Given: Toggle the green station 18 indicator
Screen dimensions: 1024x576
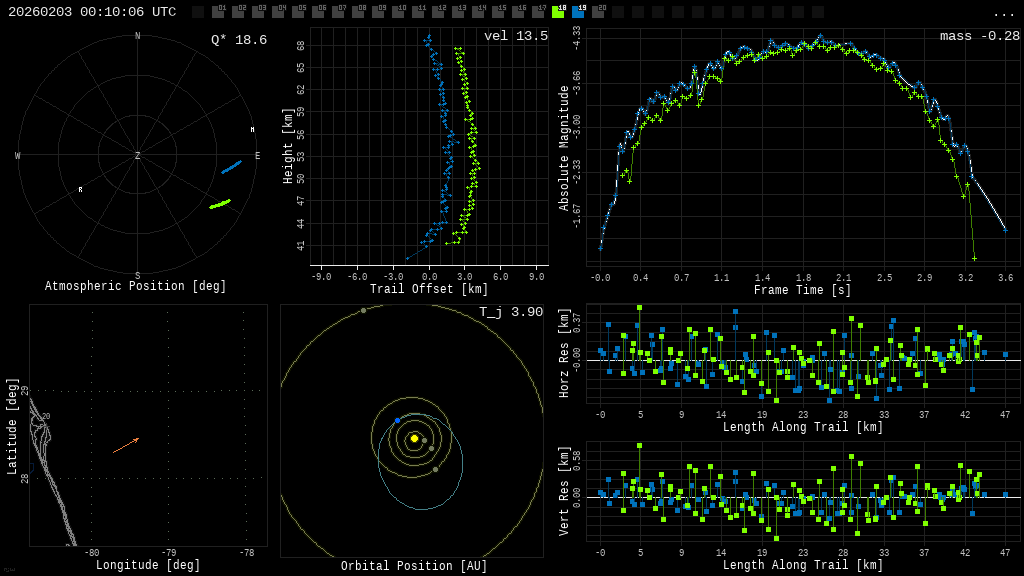Looking at the screenshot, I should [x=558, y=12].
